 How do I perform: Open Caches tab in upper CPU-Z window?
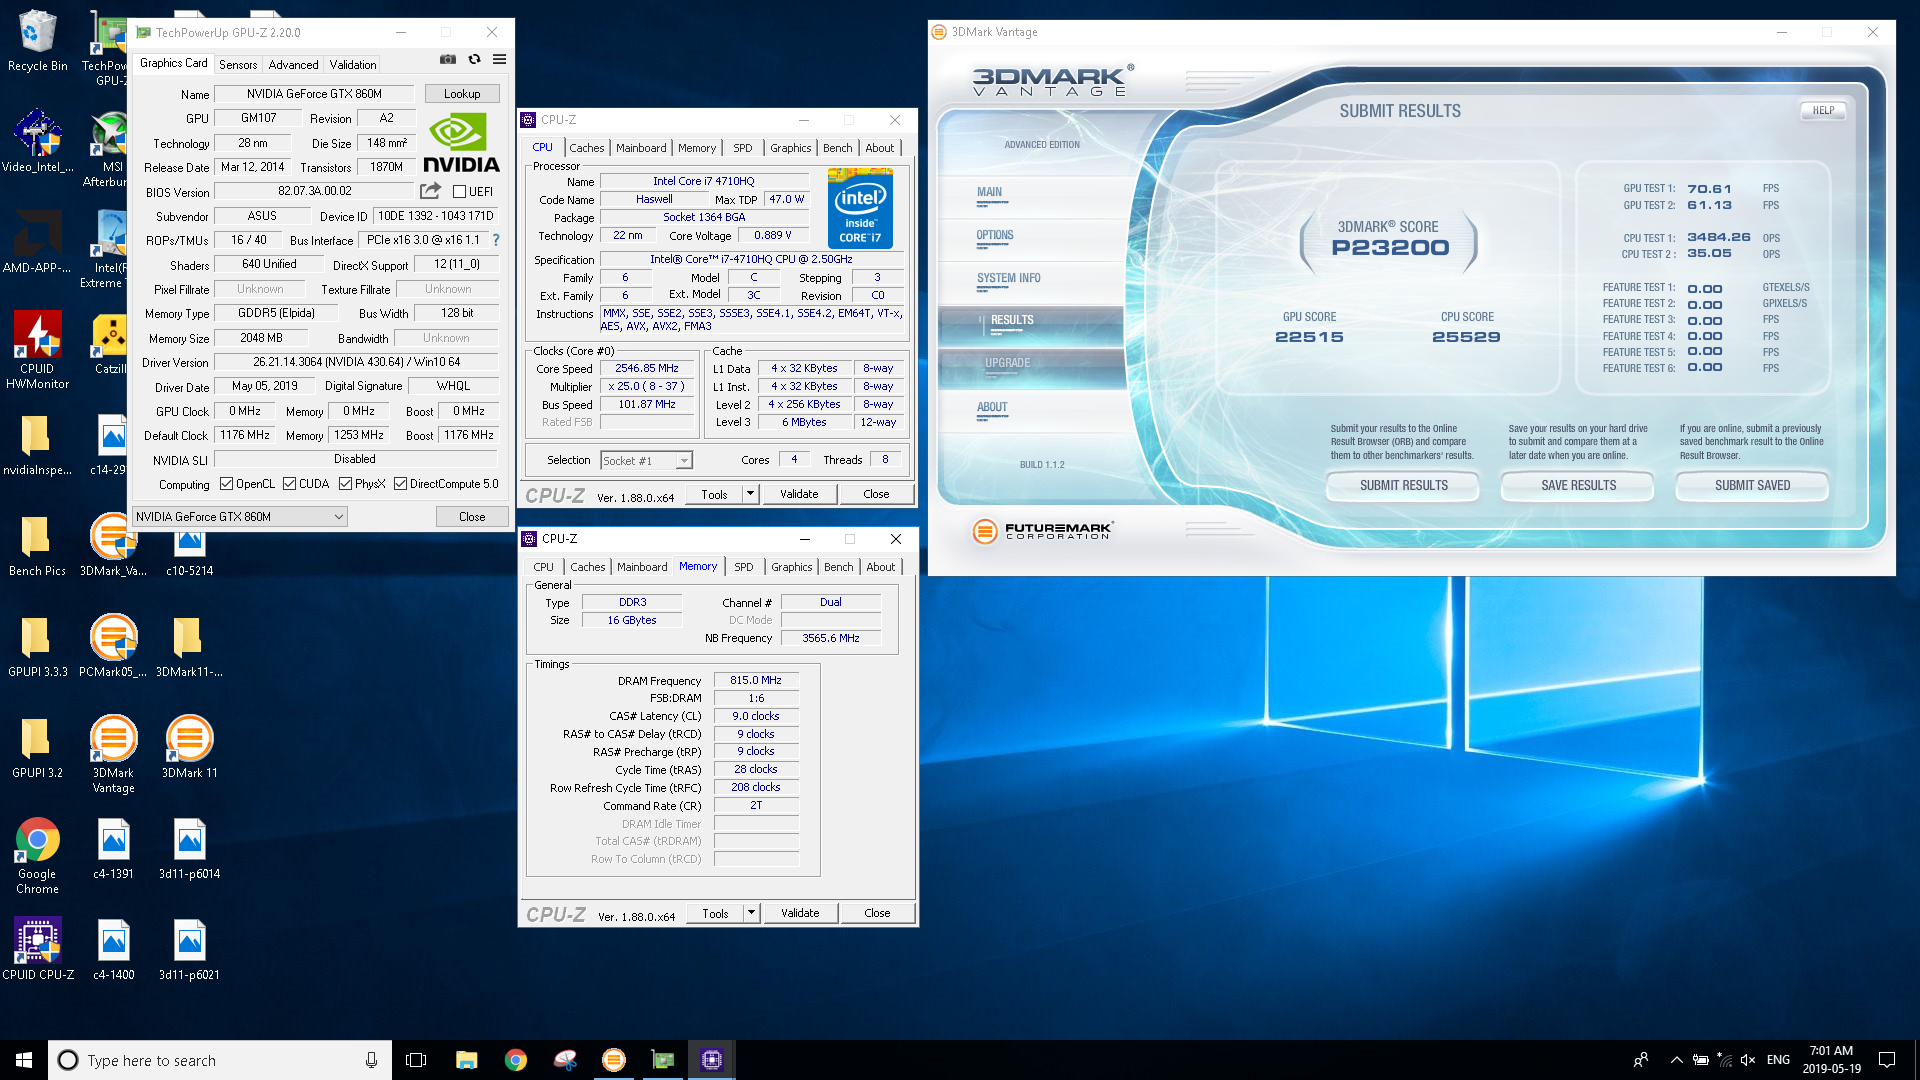[587, 148]
